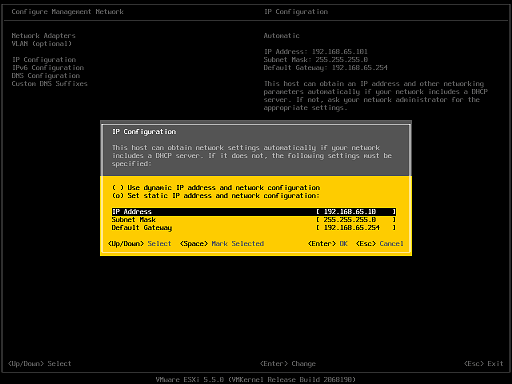512x384 pixels.
Task: Click the Default Gateway input field
Action: click(x=356, y=228)
